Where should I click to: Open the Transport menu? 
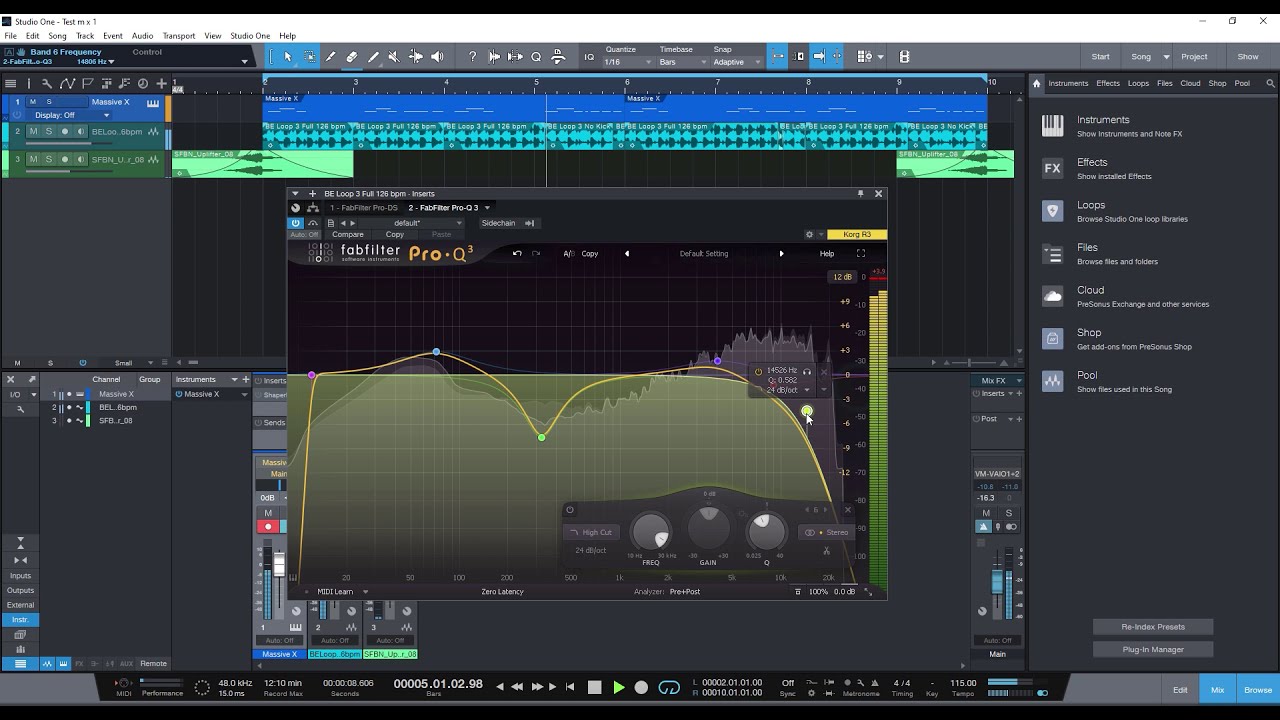(x=179, y=36)
